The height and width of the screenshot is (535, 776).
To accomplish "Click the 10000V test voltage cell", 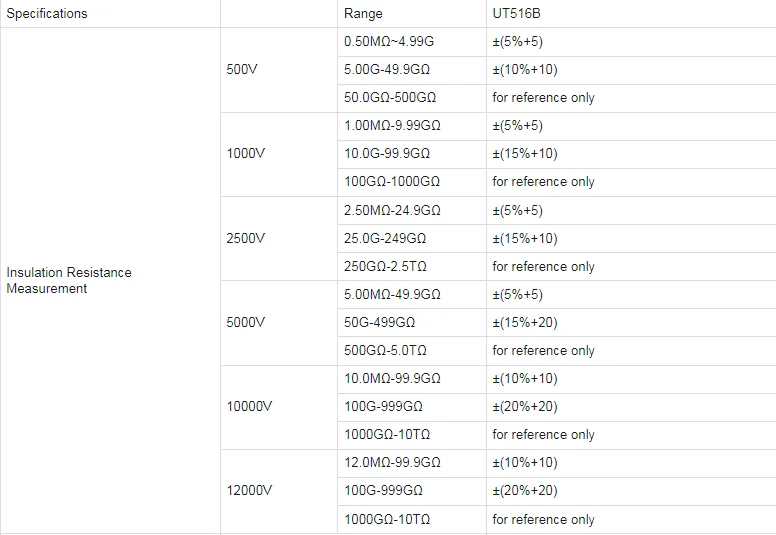I will [x=250, y=407].
